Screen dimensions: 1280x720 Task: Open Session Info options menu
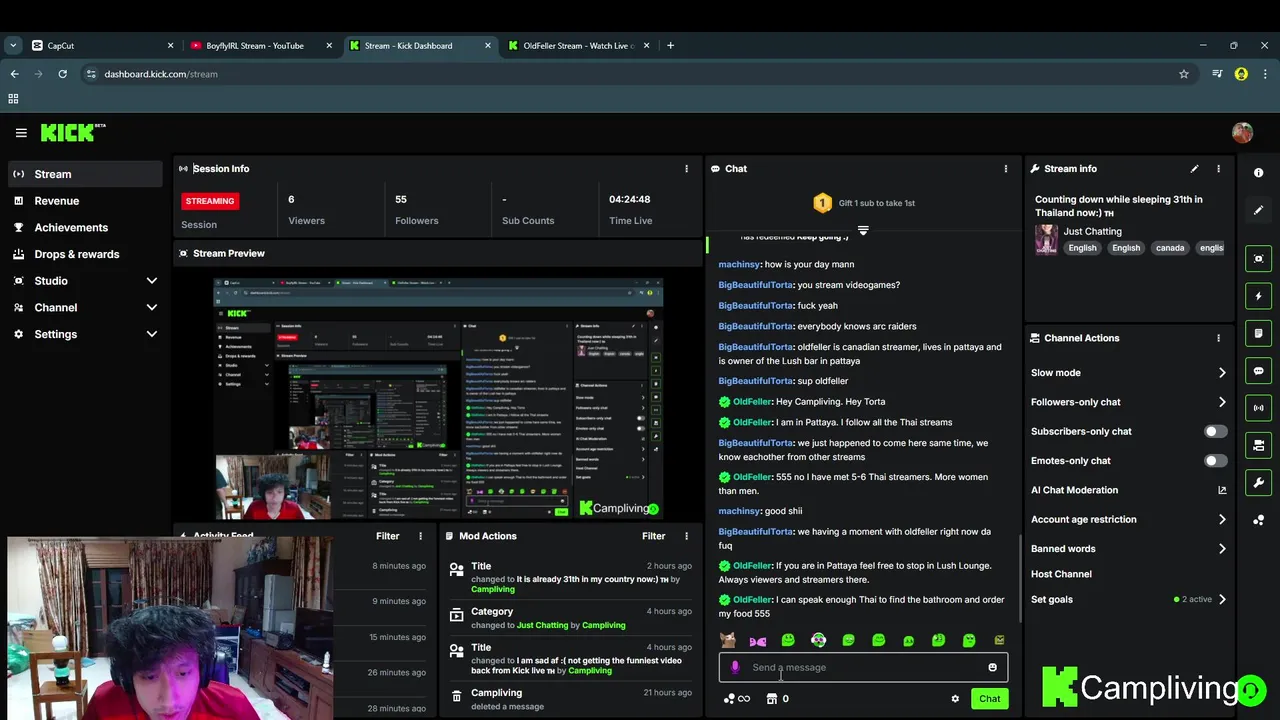tap(686, 169)
